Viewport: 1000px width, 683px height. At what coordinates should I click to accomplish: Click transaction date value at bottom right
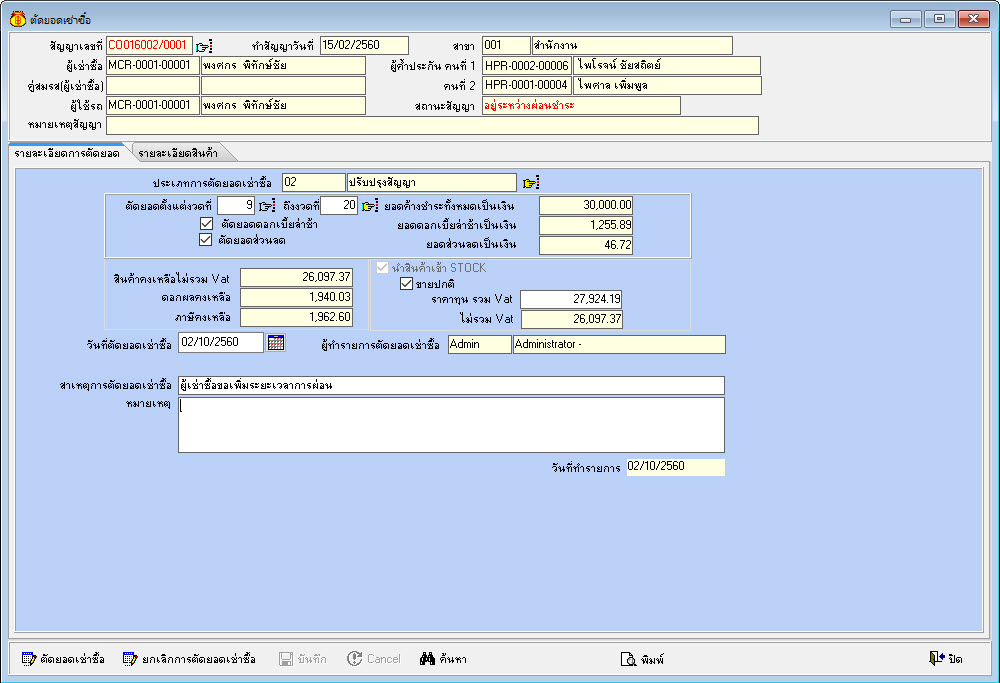click(675, 467)
